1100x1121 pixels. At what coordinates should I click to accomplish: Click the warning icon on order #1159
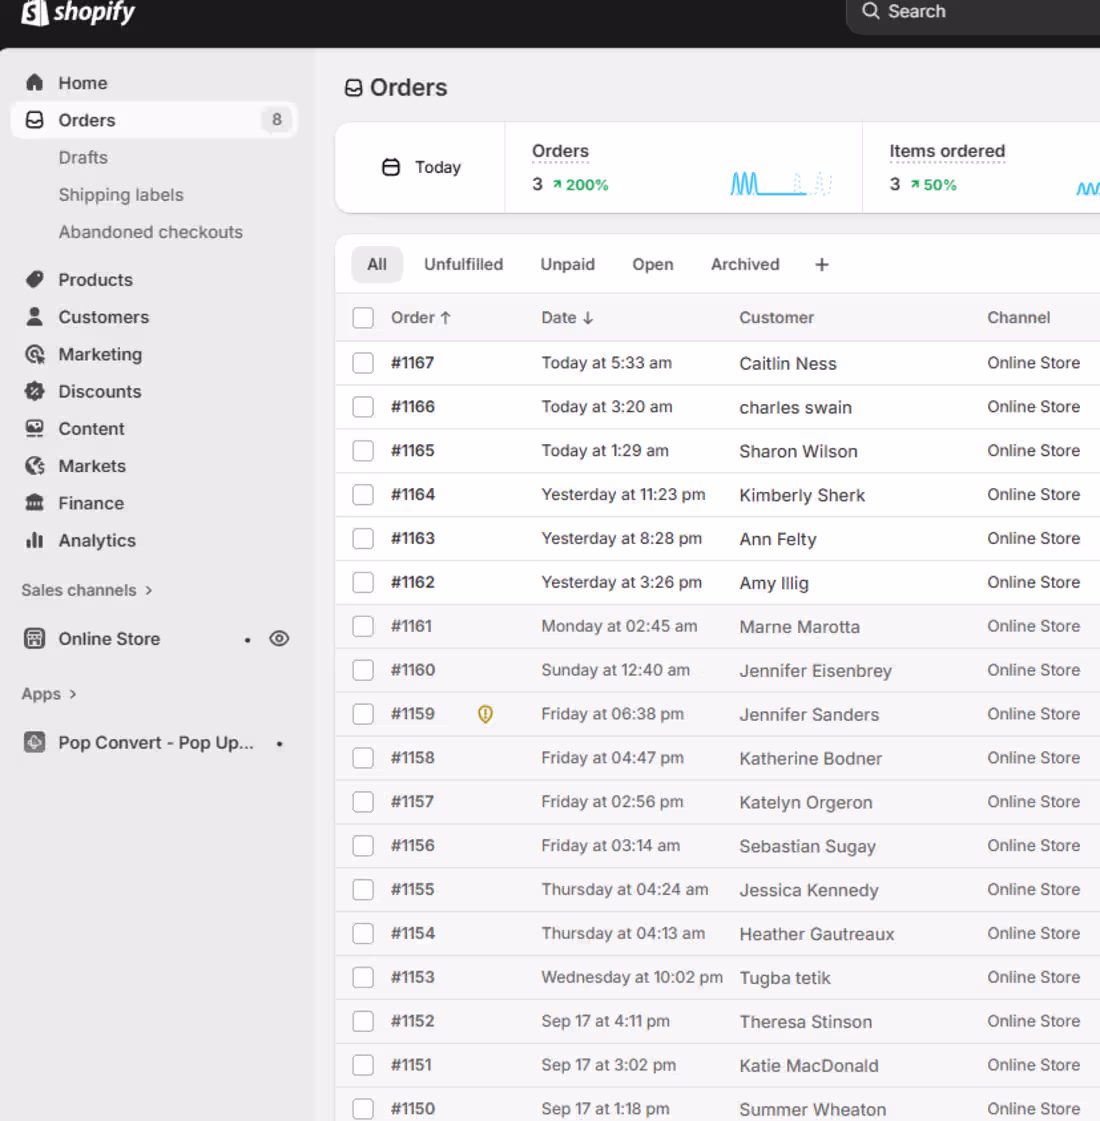pos(485,713)
